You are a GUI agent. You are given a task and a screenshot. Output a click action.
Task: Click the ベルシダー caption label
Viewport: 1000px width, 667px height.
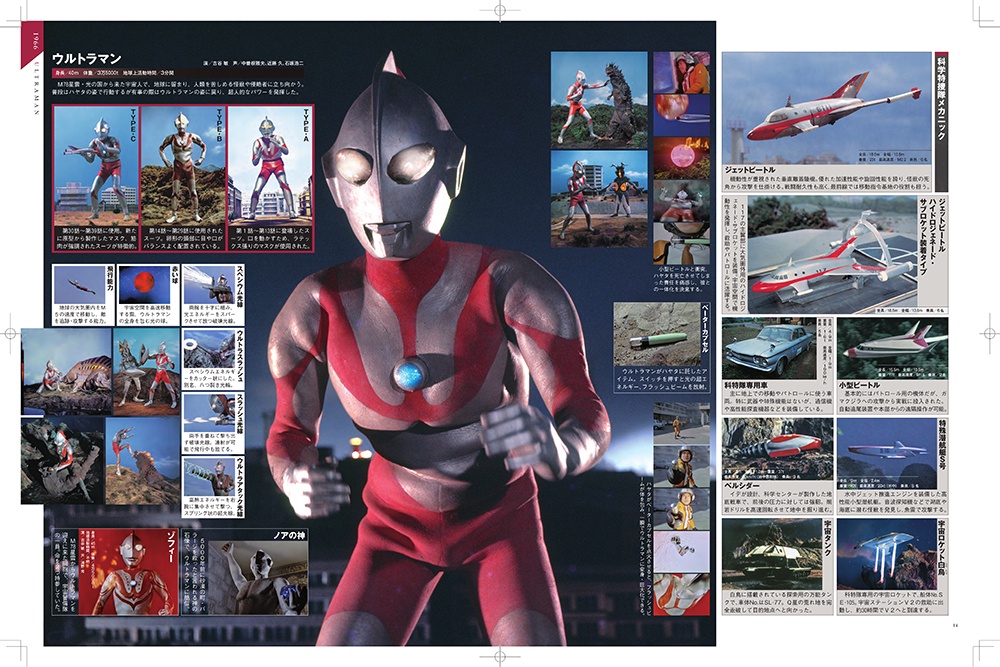tap(742, 485)
